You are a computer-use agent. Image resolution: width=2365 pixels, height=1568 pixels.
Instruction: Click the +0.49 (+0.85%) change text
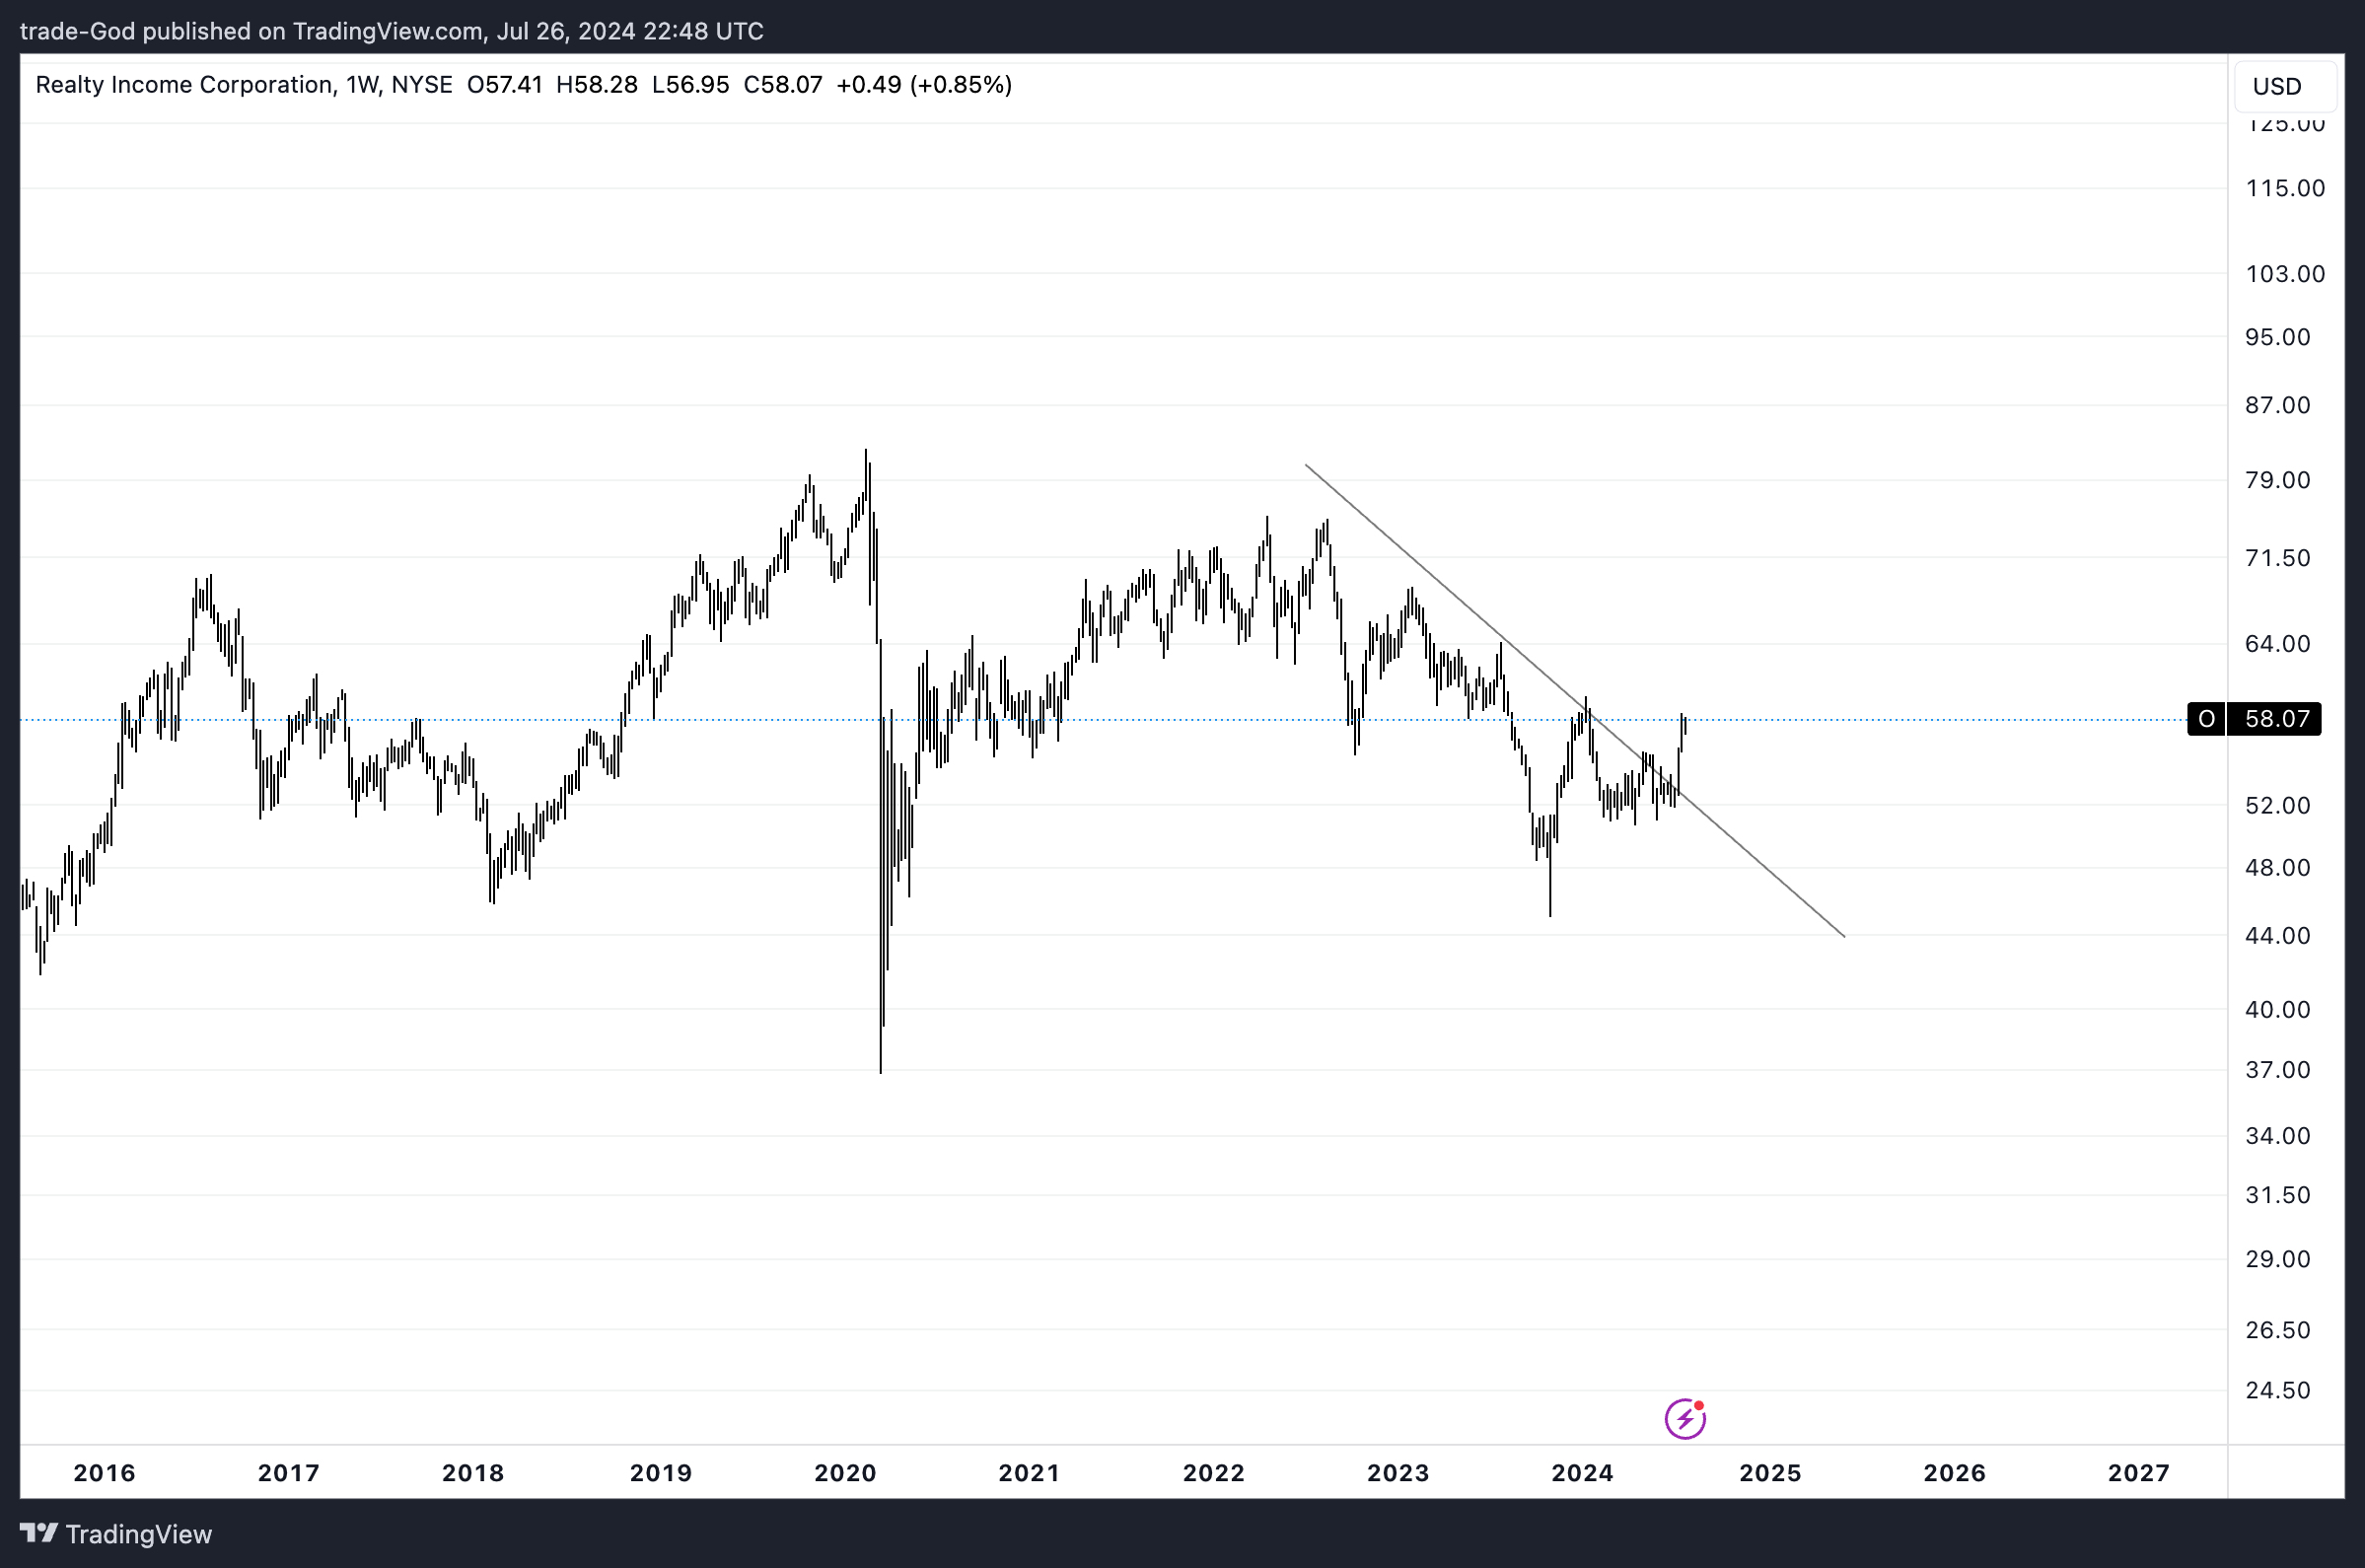(x=924, y=85)
